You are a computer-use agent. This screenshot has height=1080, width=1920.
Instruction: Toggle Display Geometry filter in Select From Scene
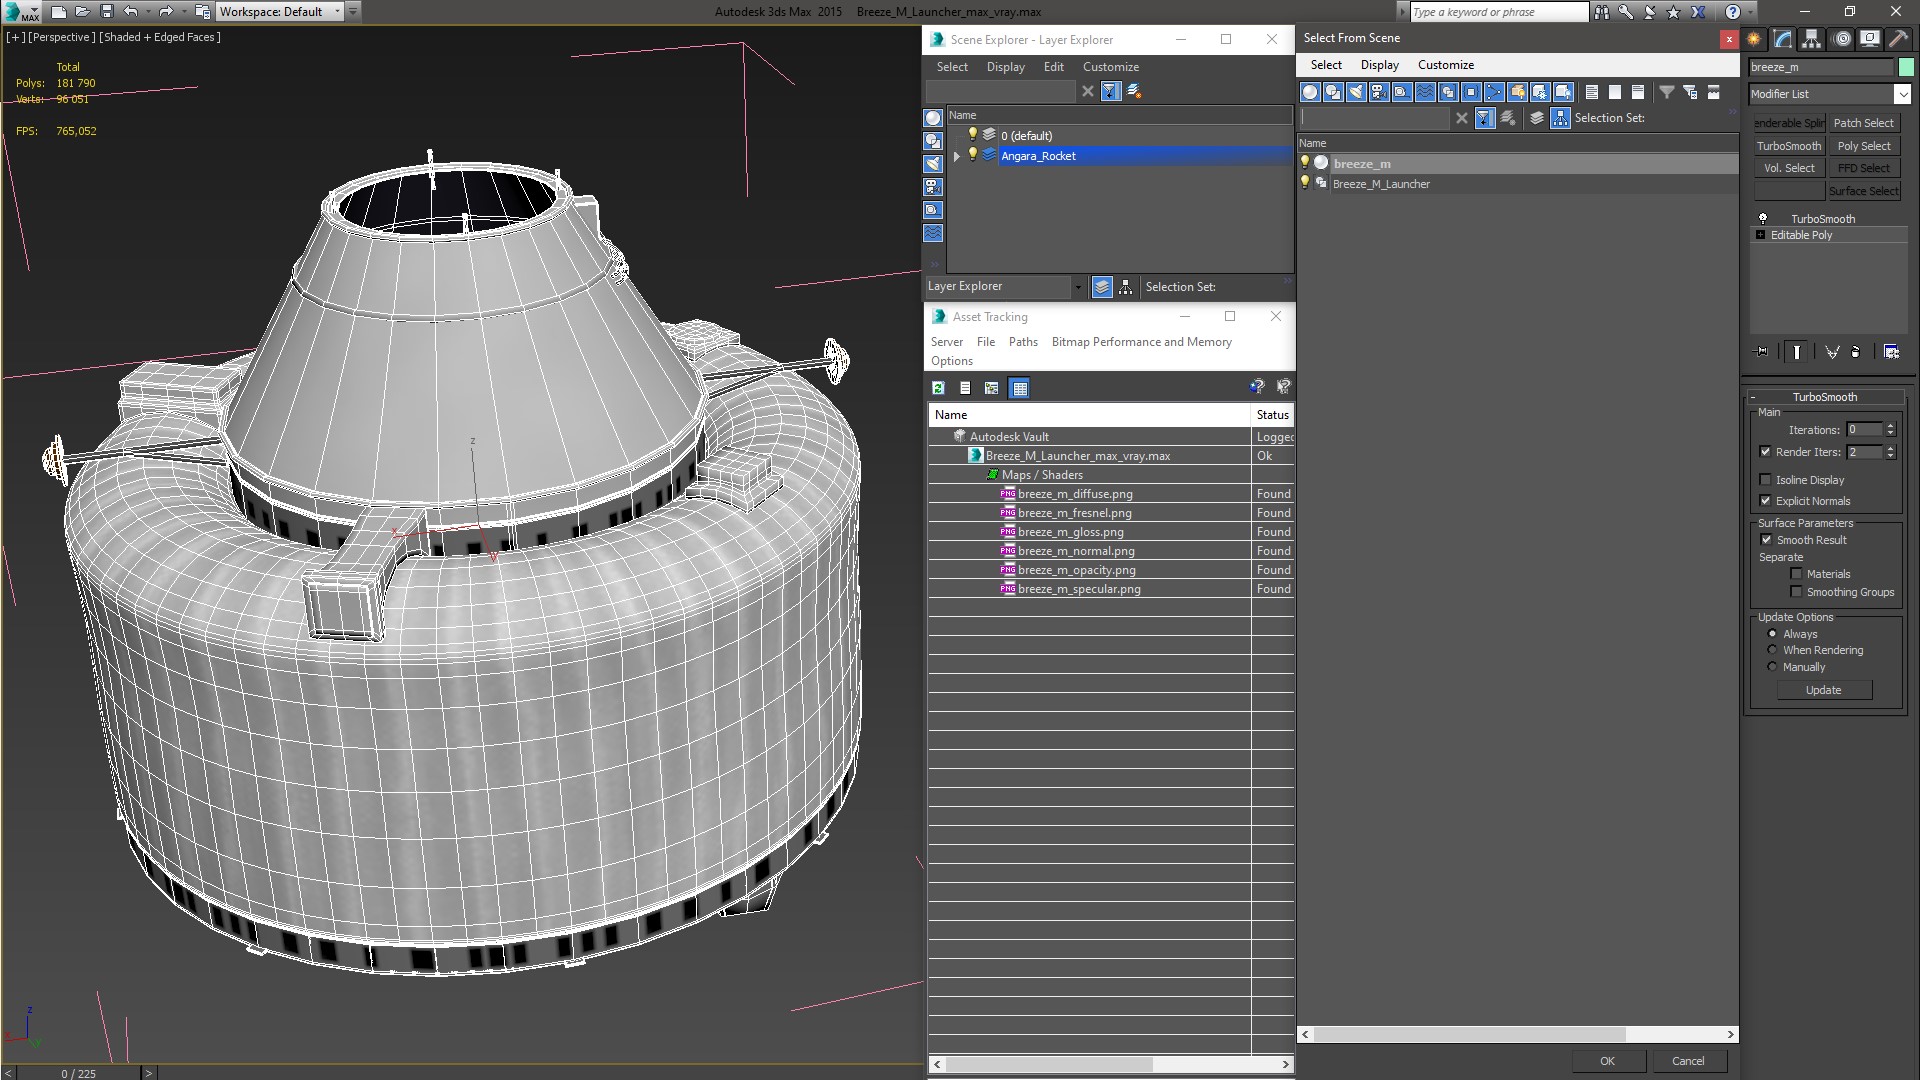(x=1310, y=92)
